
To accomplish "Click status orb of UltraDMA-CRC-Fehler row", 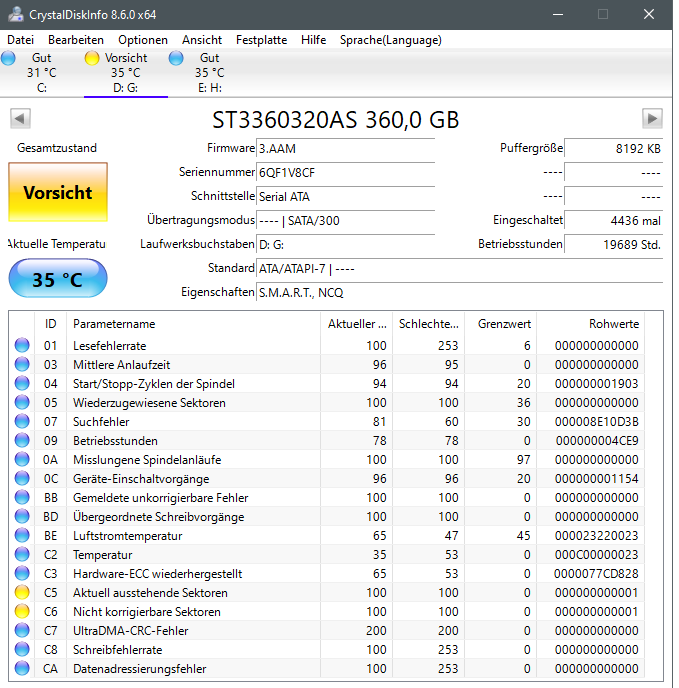I will click(x=22, y=631).
